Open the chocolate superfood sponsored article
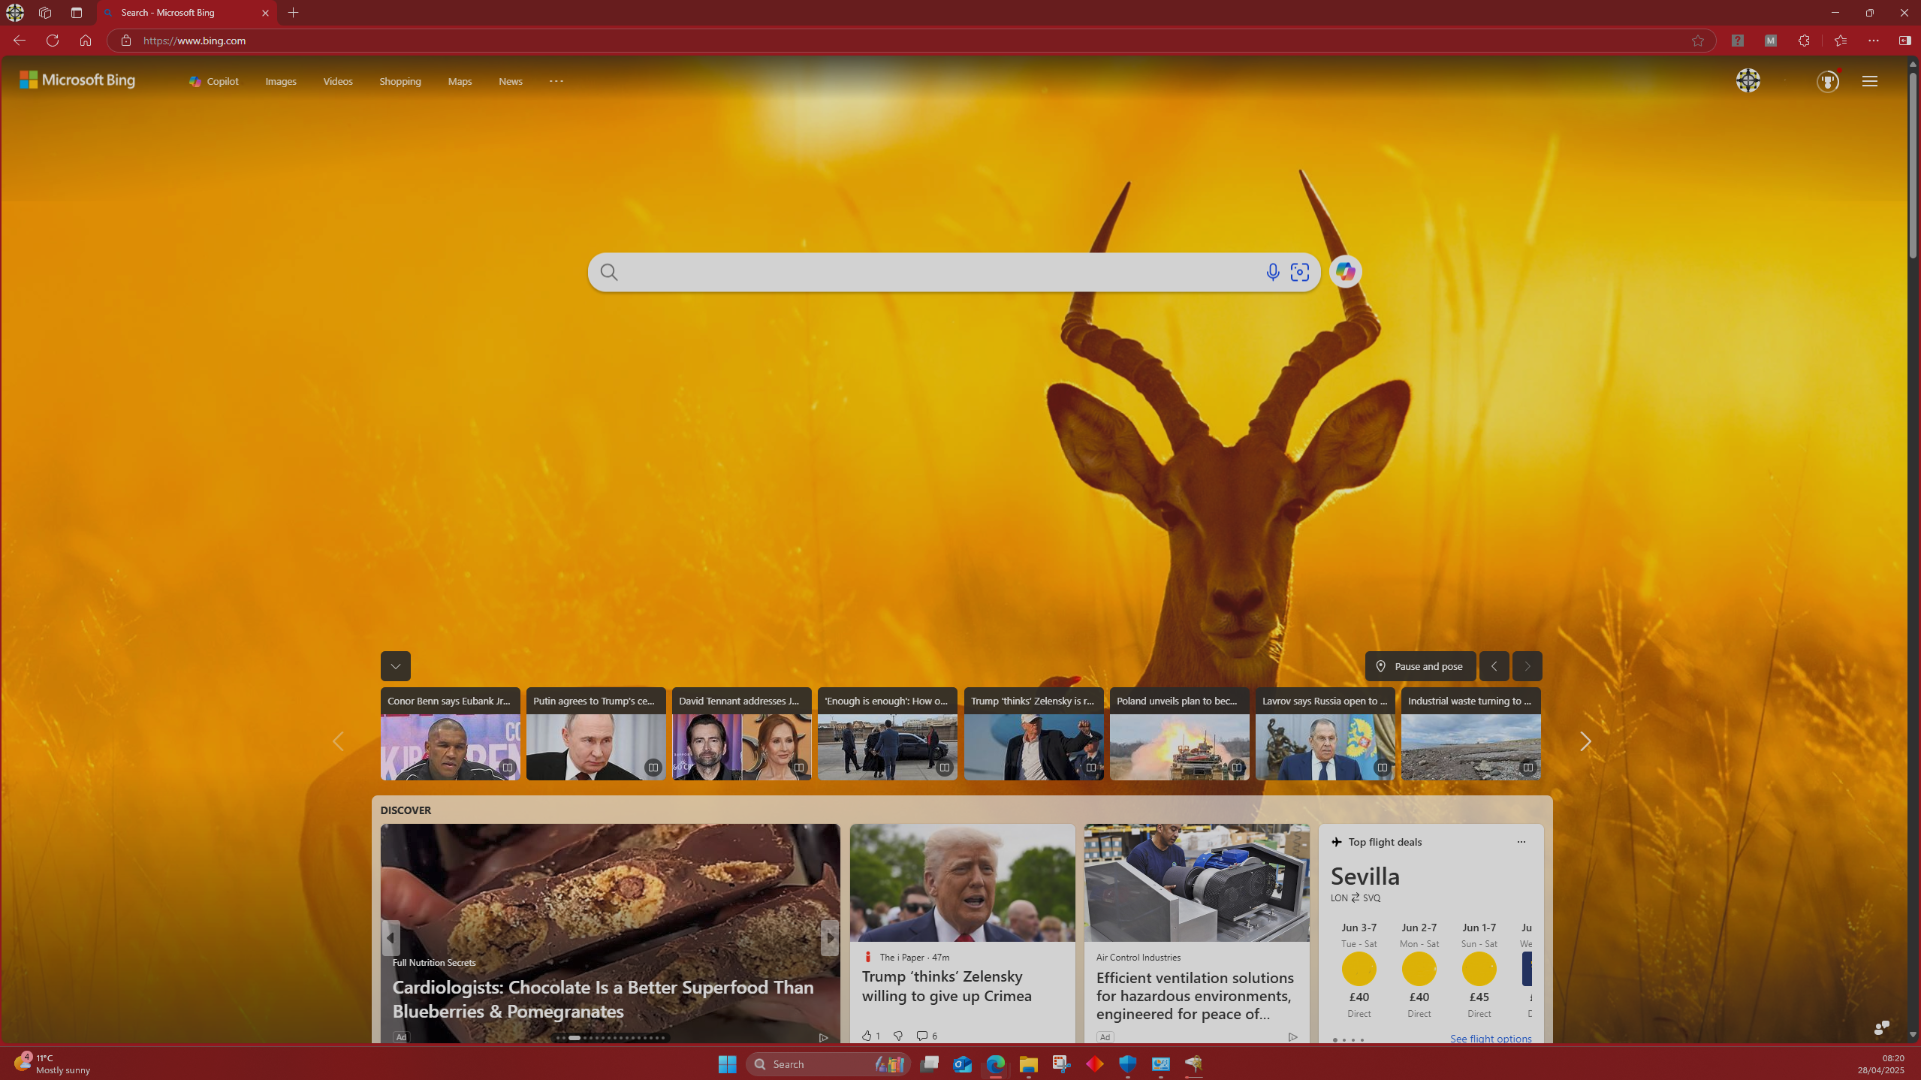The height and width of the screenshot is (1080, 1921). click(x=603, y=999)
